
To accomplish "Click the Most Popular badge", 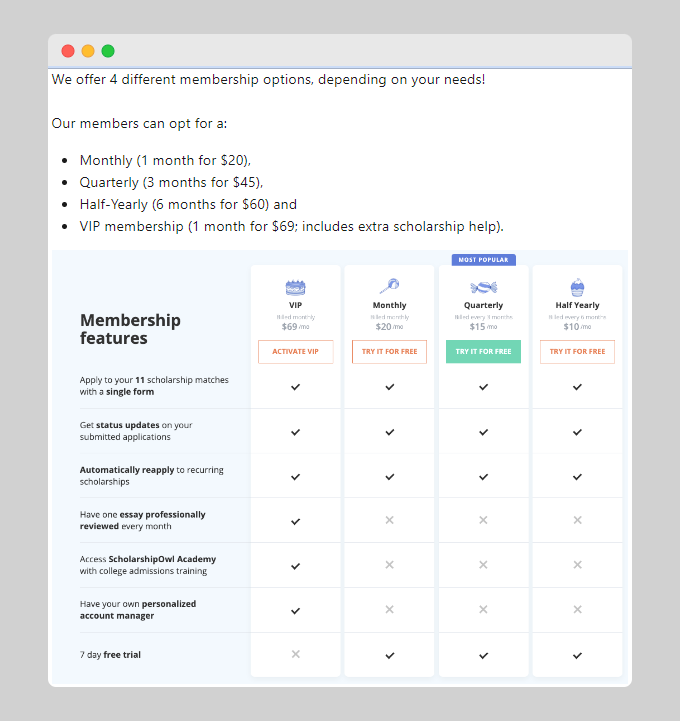I will coord(483,260).
